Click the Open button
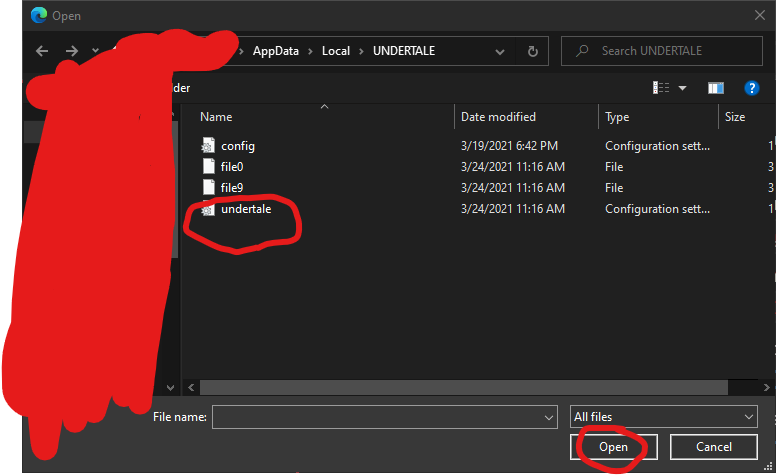The image size is (776, 475). [x=614, y=447]
